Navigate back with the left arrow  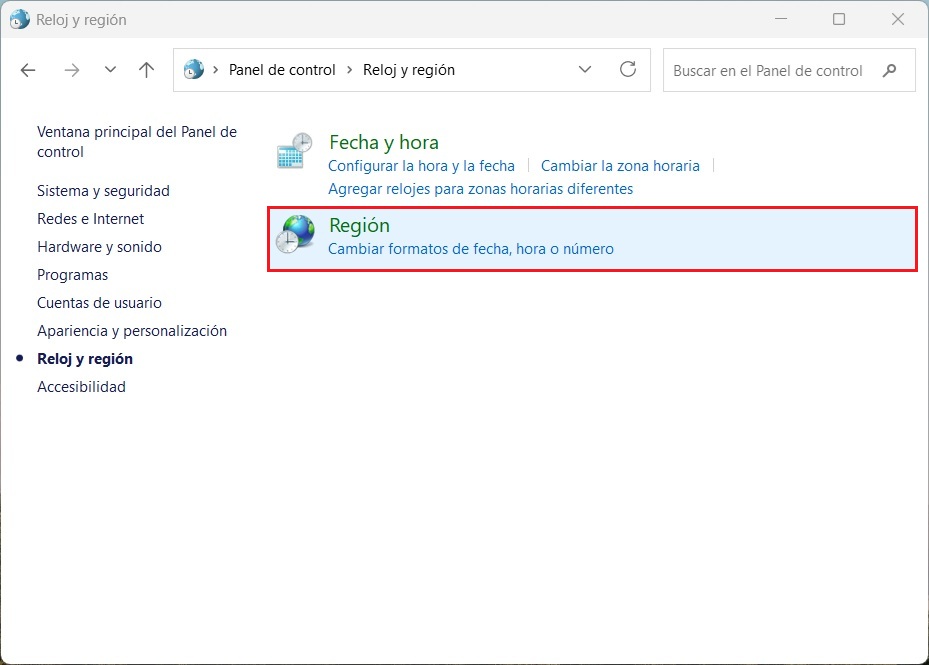click(x=27, y=70)
